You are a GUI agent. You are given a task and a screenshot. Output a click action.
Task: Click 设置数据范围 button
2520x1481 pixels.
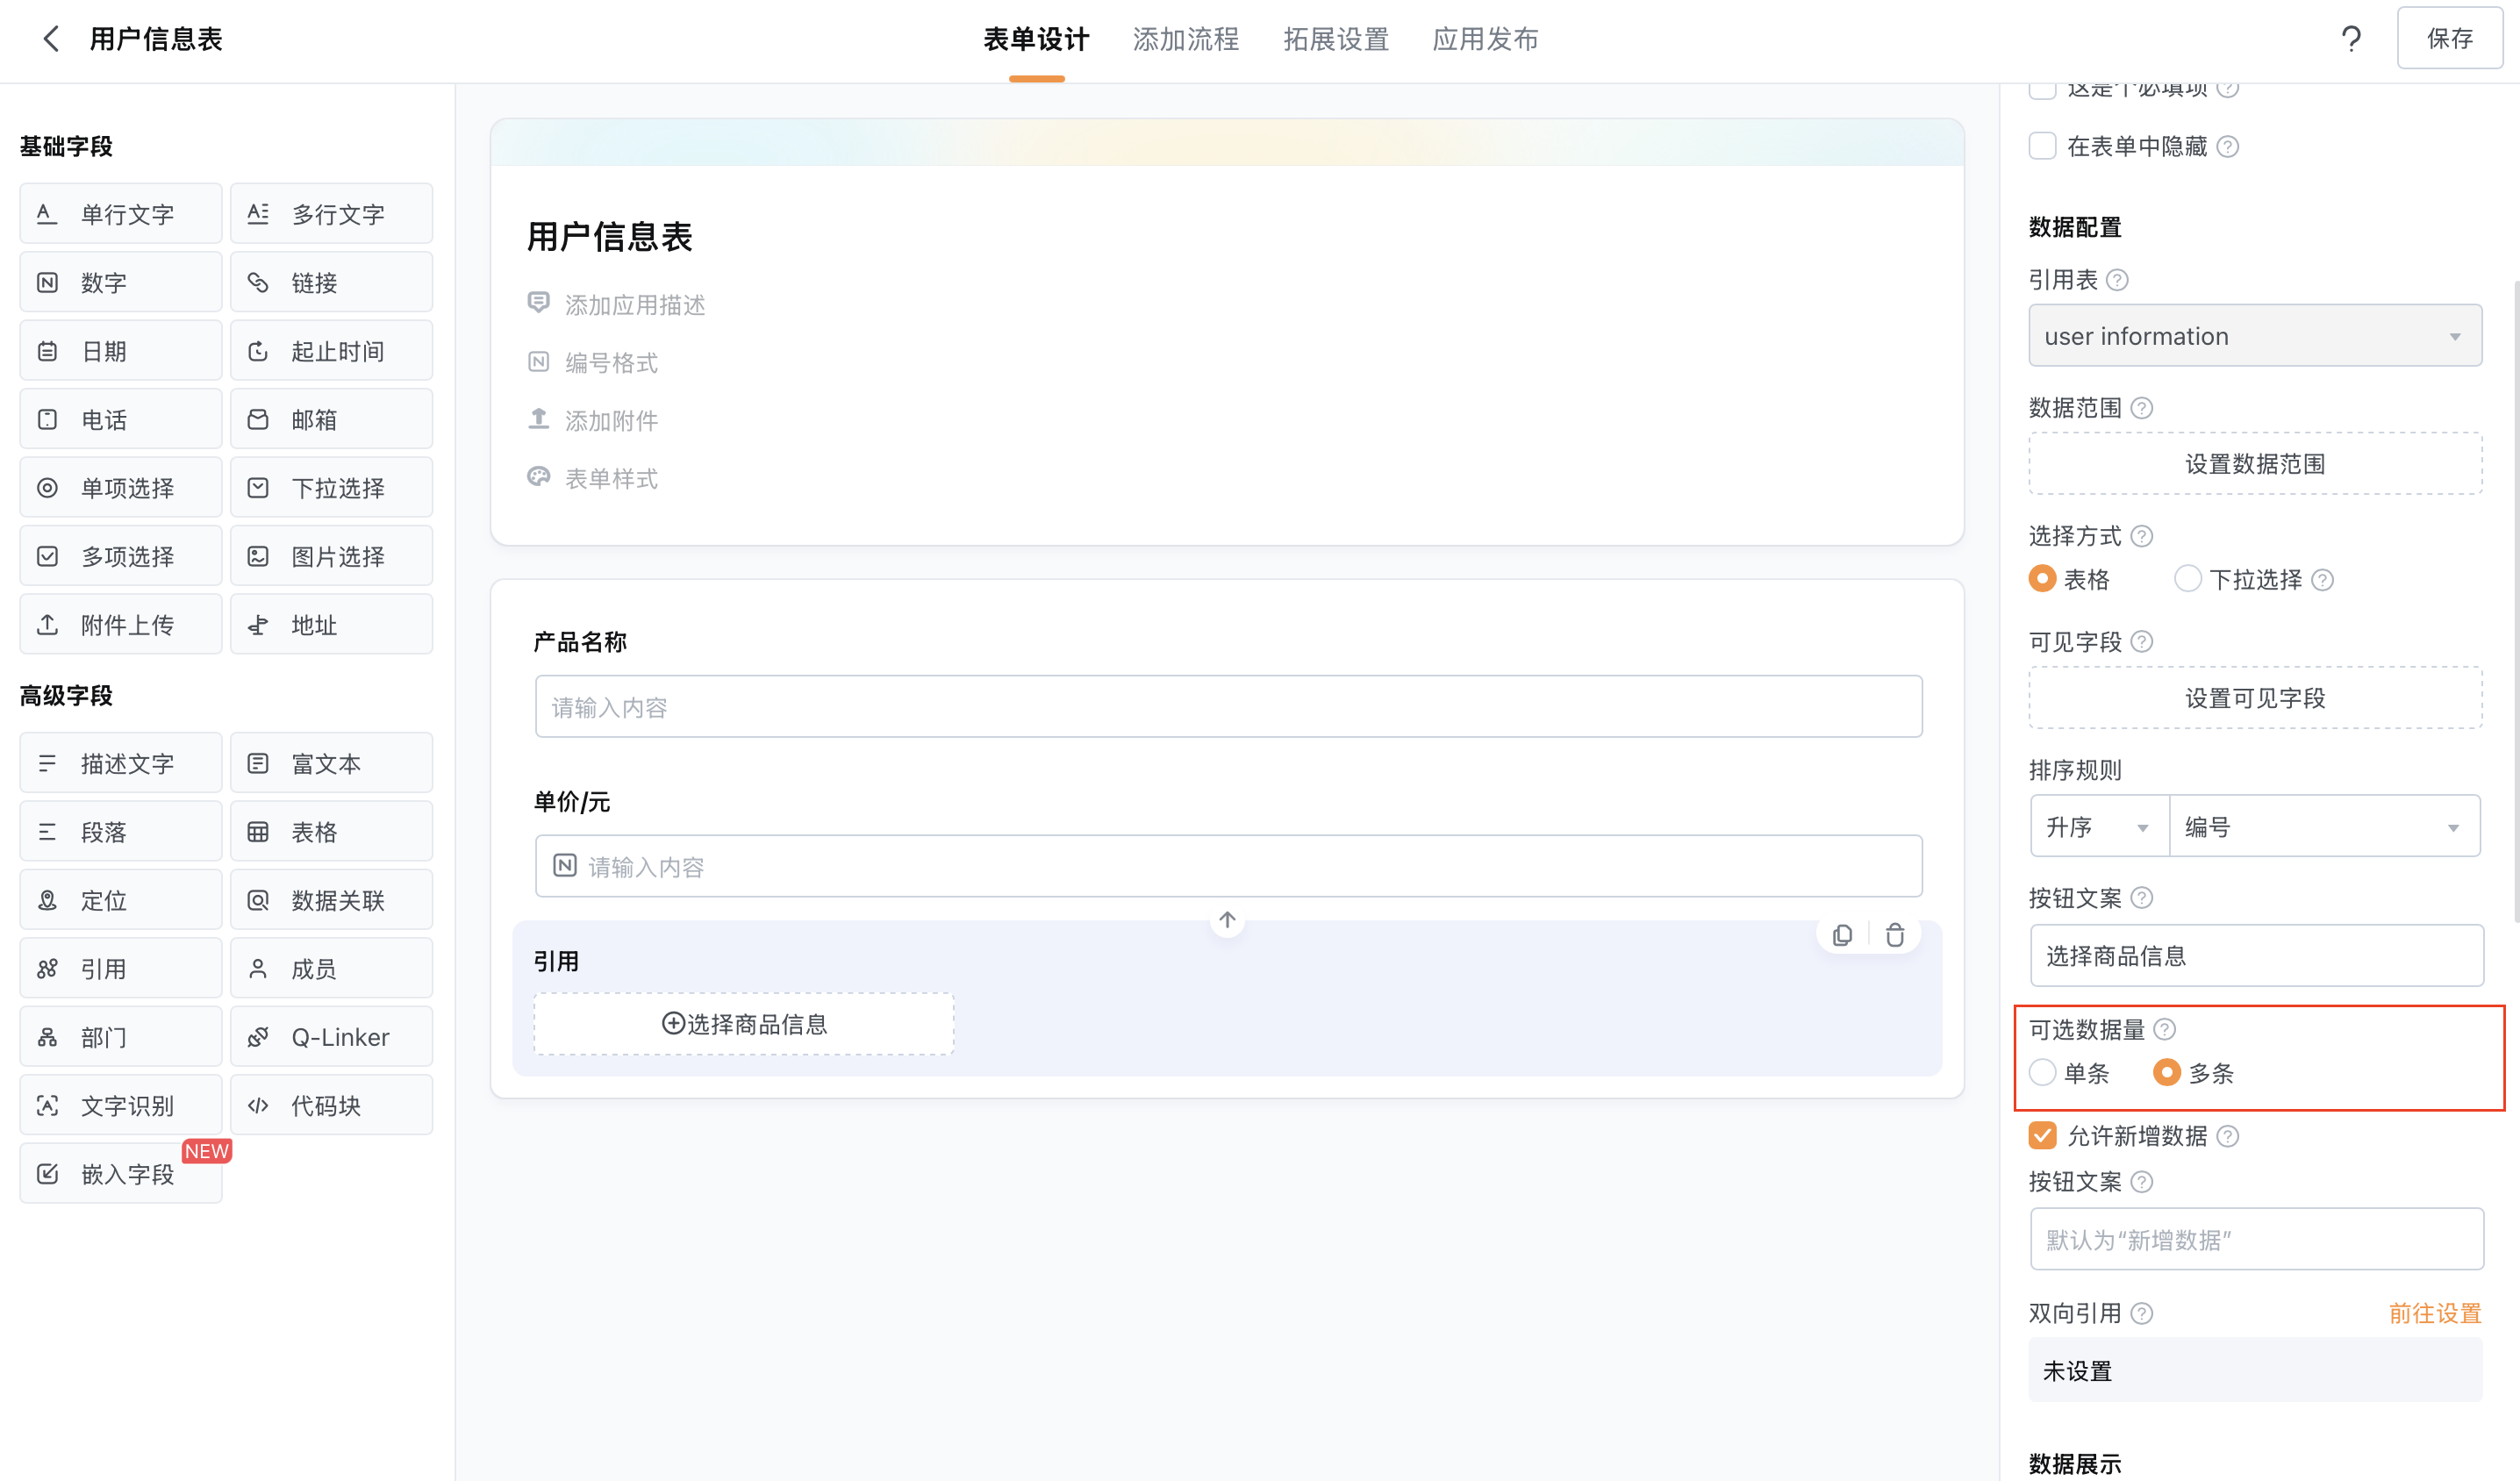pyautogui.click(x=2255, y=464)
